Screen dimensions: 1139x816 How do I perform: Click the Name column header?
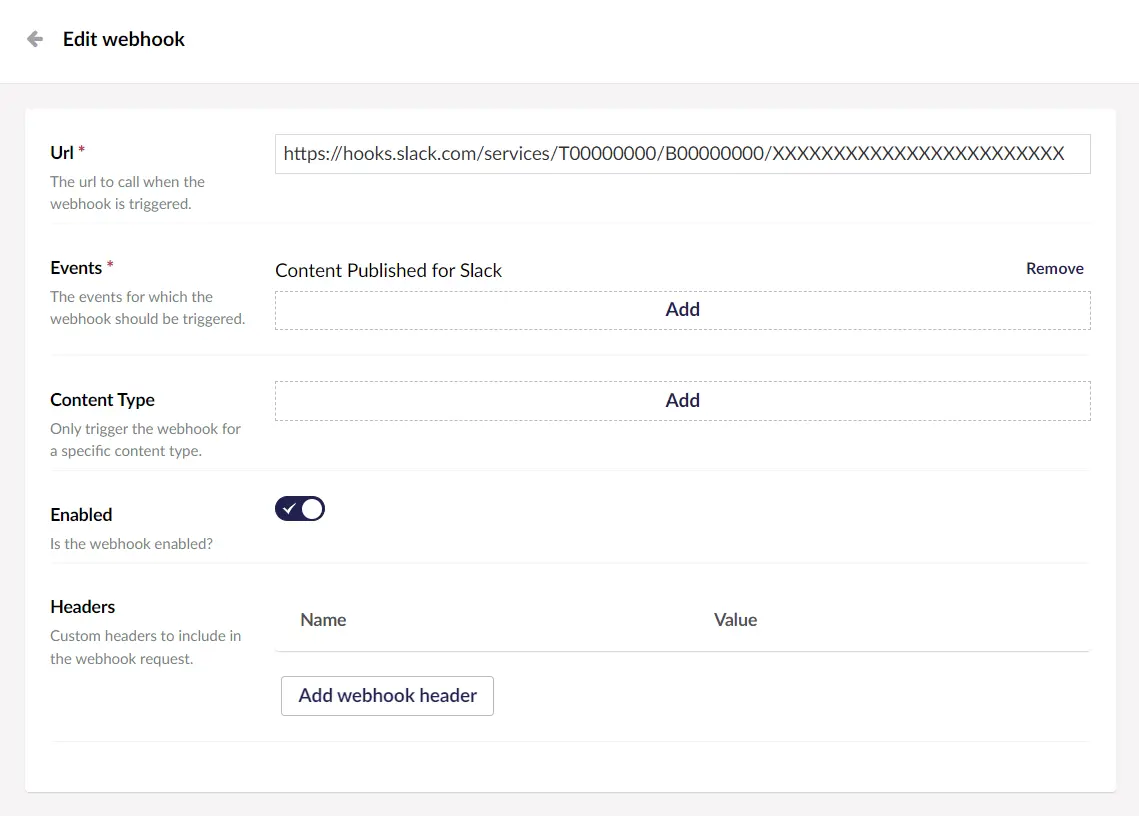[x=323, y=620]
